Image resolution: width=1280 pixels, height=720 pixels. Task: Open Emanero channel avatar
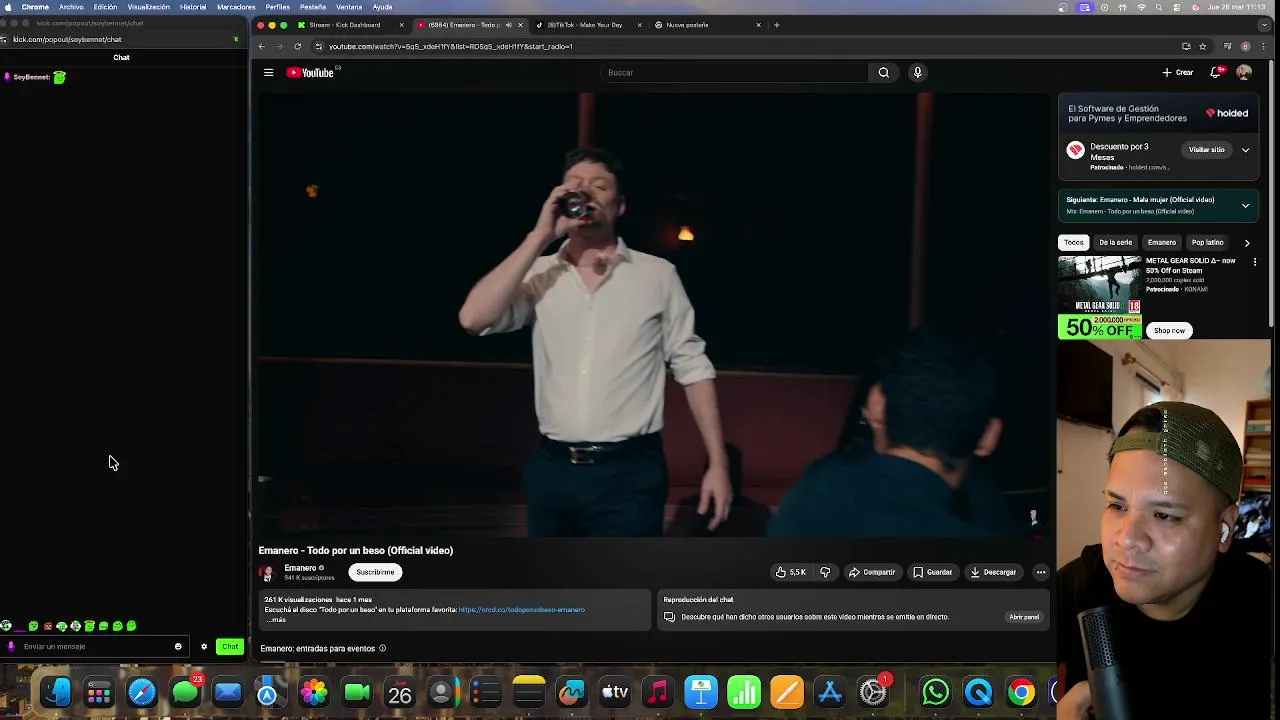pyautogui.click(x=266, y=573)
